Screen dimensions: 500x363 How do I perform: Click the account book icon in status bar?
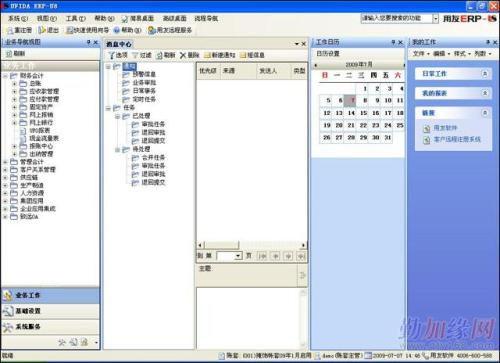(x=221, y=356)
